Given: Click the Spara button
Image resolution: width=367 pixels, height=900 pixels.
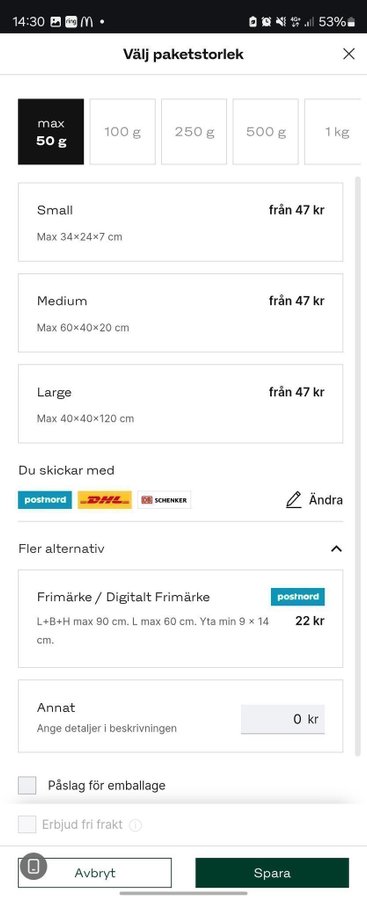Looking at the screenshot, I should click(272, 873).
